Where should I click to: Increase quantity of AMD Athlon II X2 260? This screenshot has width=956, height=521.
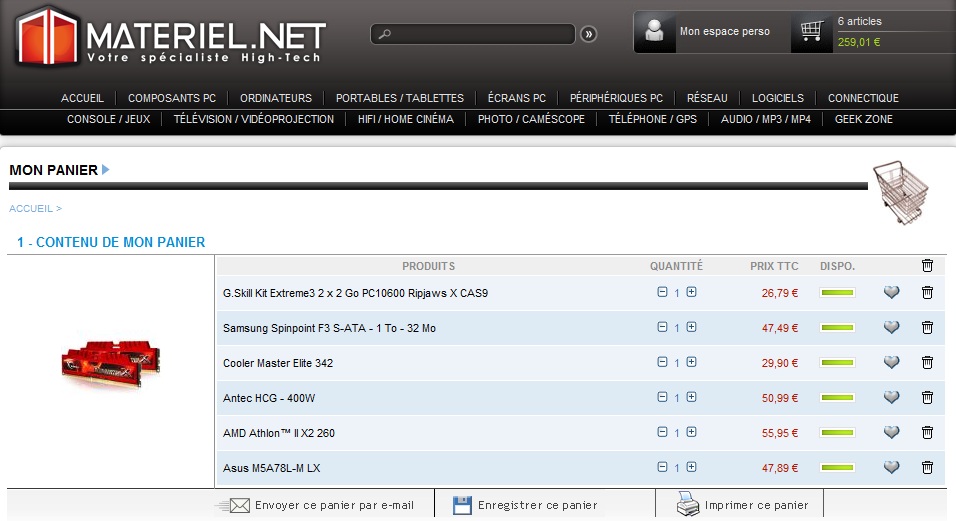[691, 432]
